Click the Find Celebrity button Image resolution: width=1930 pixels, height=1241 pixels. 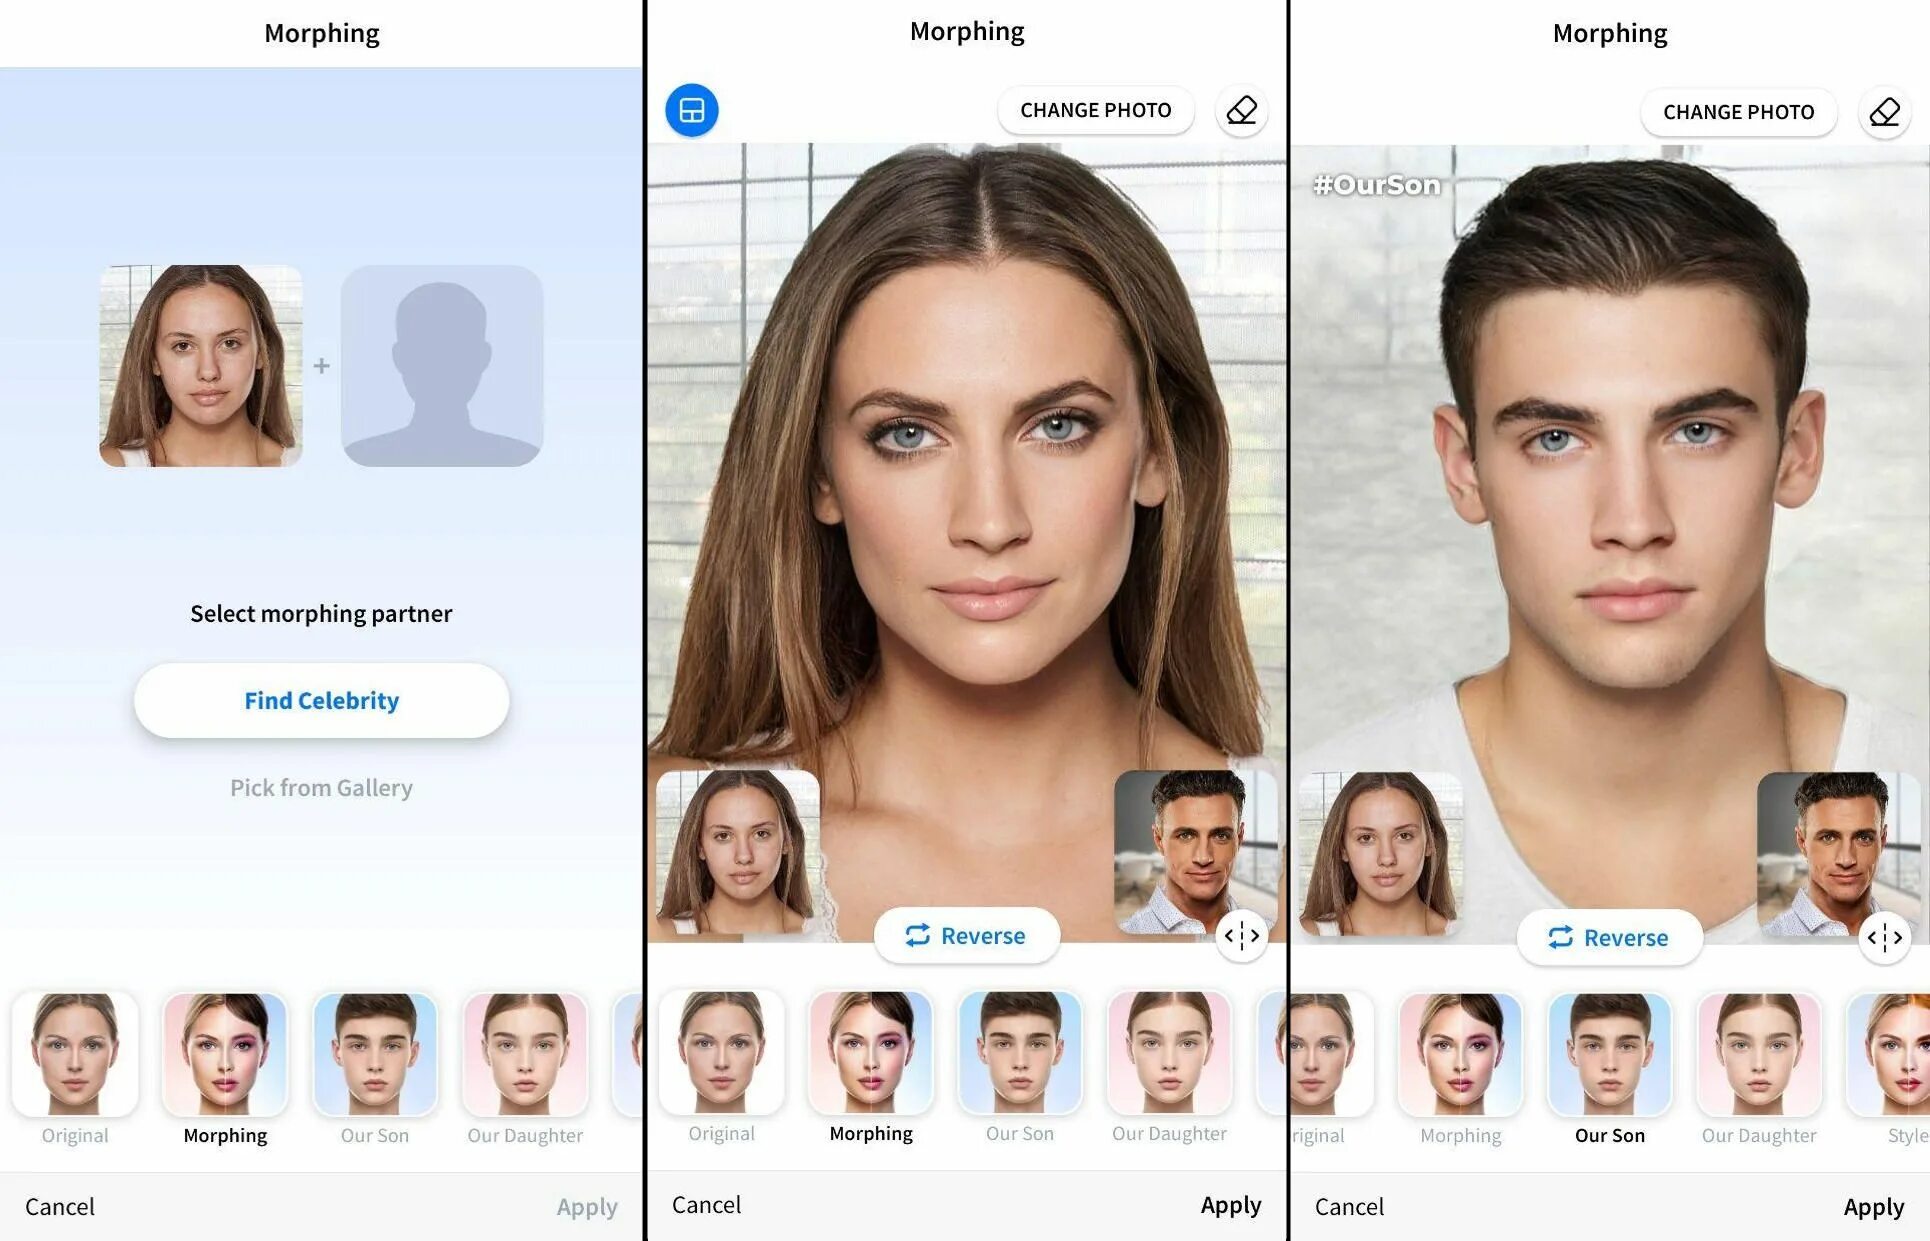321,699
